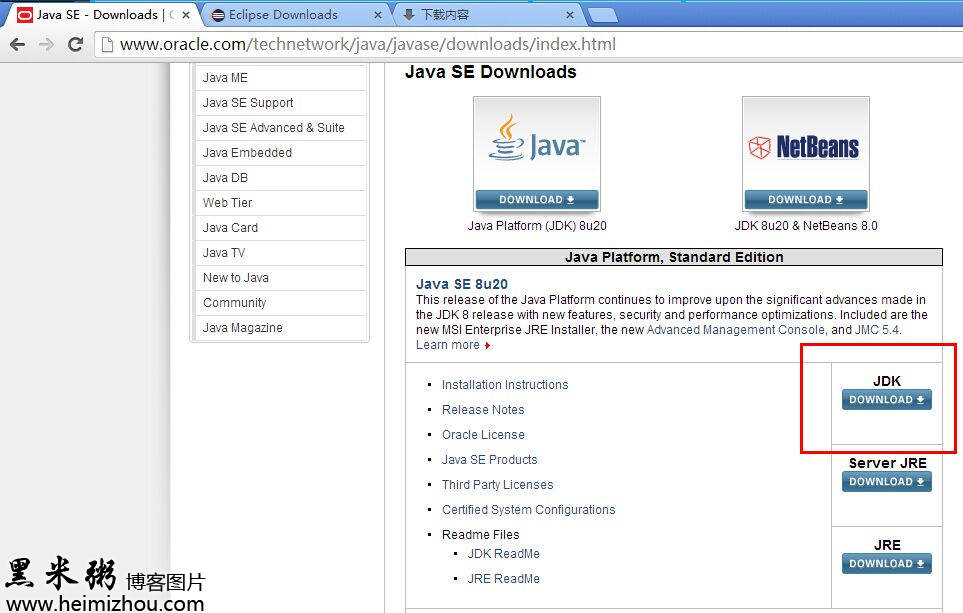This screenshot has height=613, width=963.
Task: Open the Installation Instructions link
Action: tap(505, 385)
